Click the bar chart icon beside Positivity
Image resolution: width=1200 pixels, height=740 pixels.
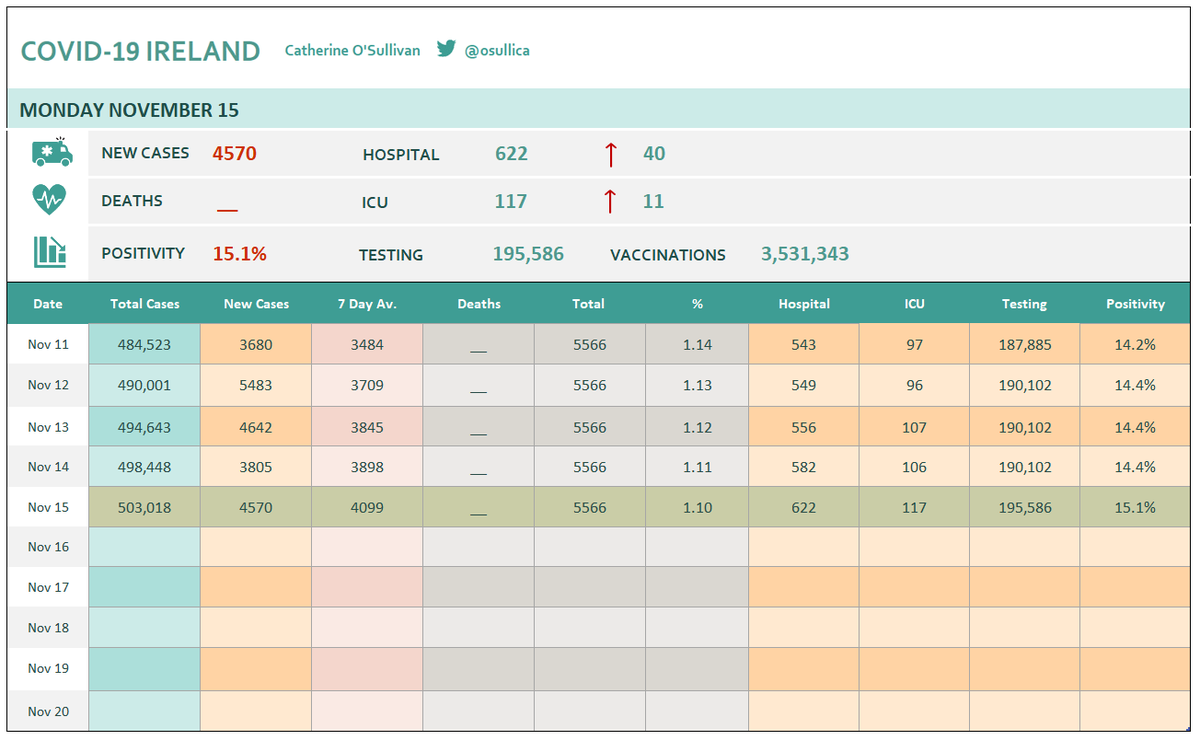(x=50, y=251)
